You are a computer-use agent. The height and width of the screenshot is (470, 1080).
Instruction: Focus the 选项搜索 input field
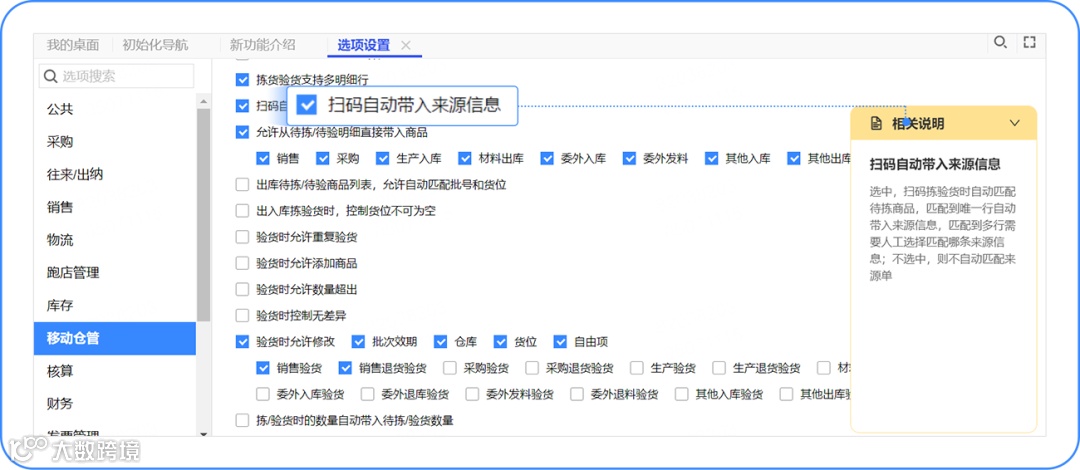coord(116,76)
